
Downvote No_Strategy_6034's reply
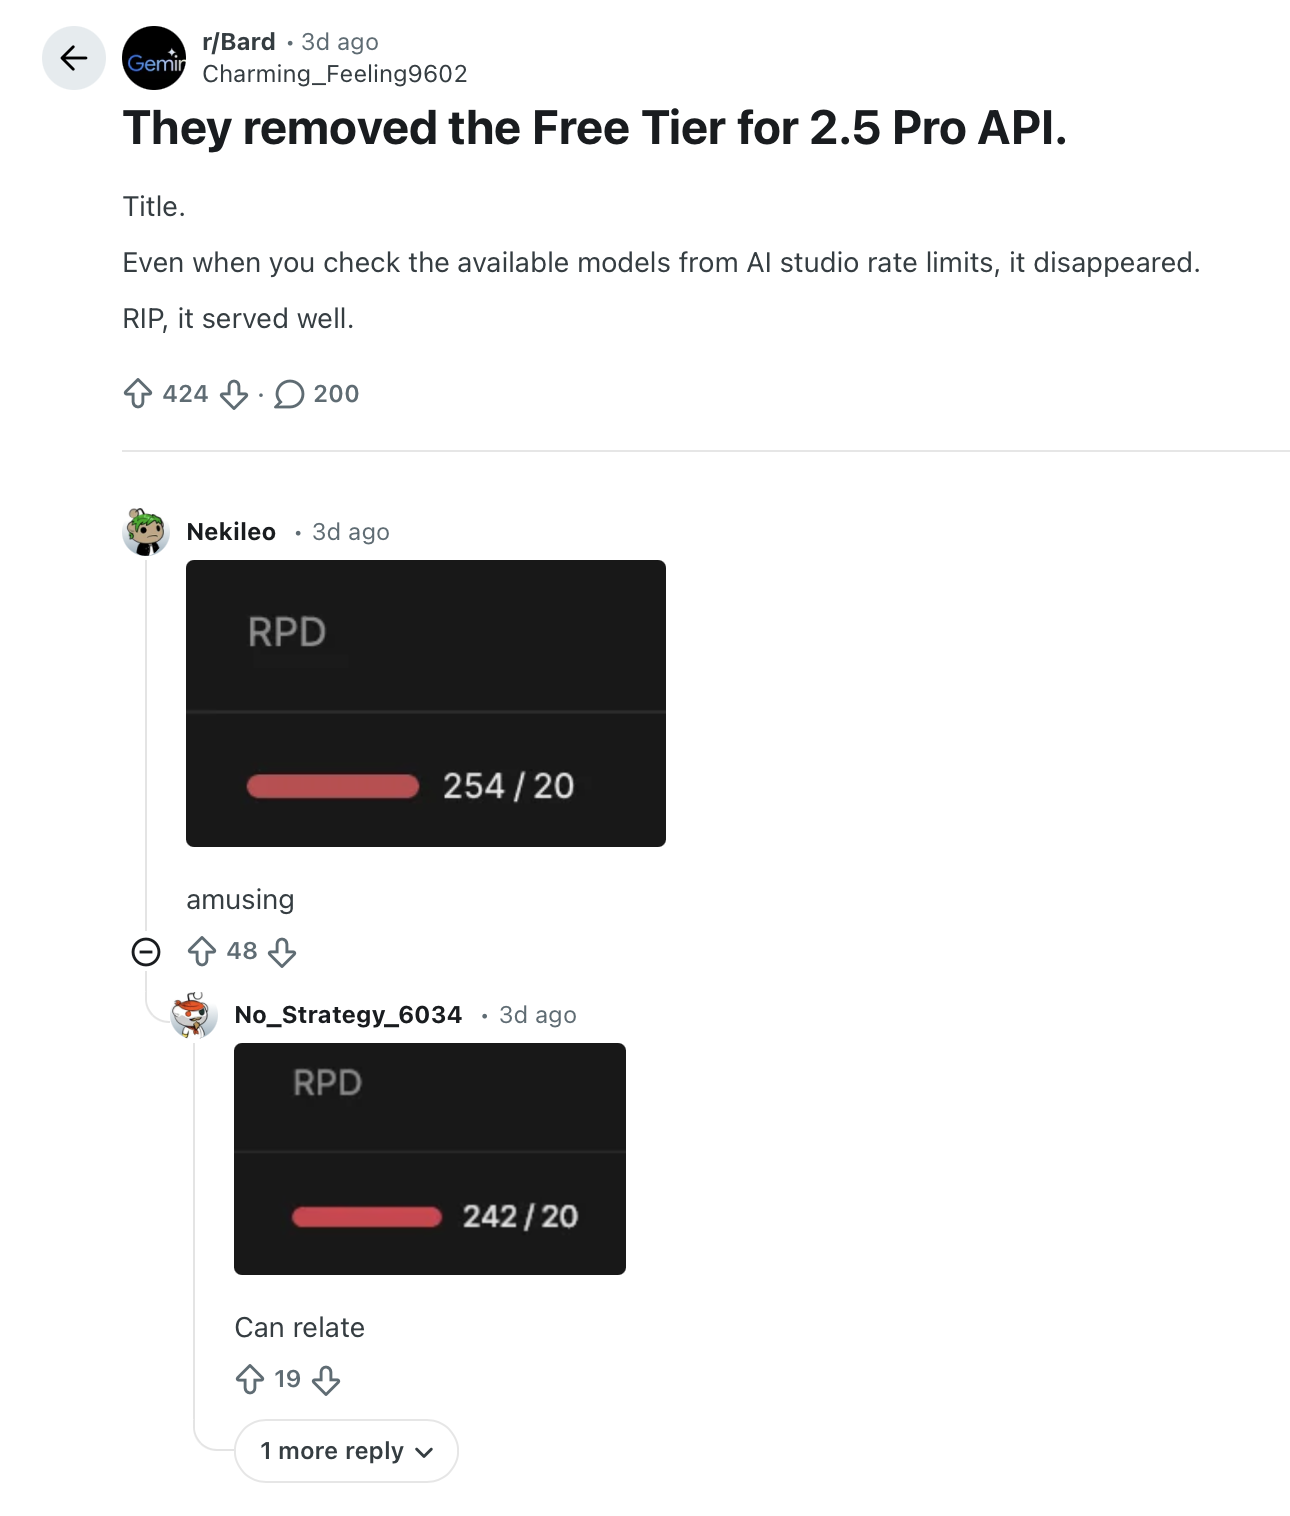click(x=326, y=1380)
